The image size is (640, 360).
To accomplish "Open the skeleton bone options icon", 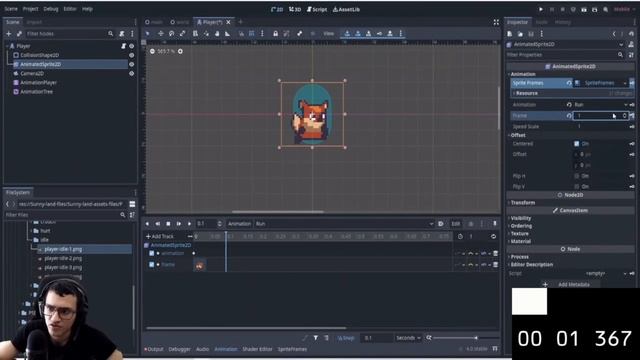I will (x=300, y=33).
